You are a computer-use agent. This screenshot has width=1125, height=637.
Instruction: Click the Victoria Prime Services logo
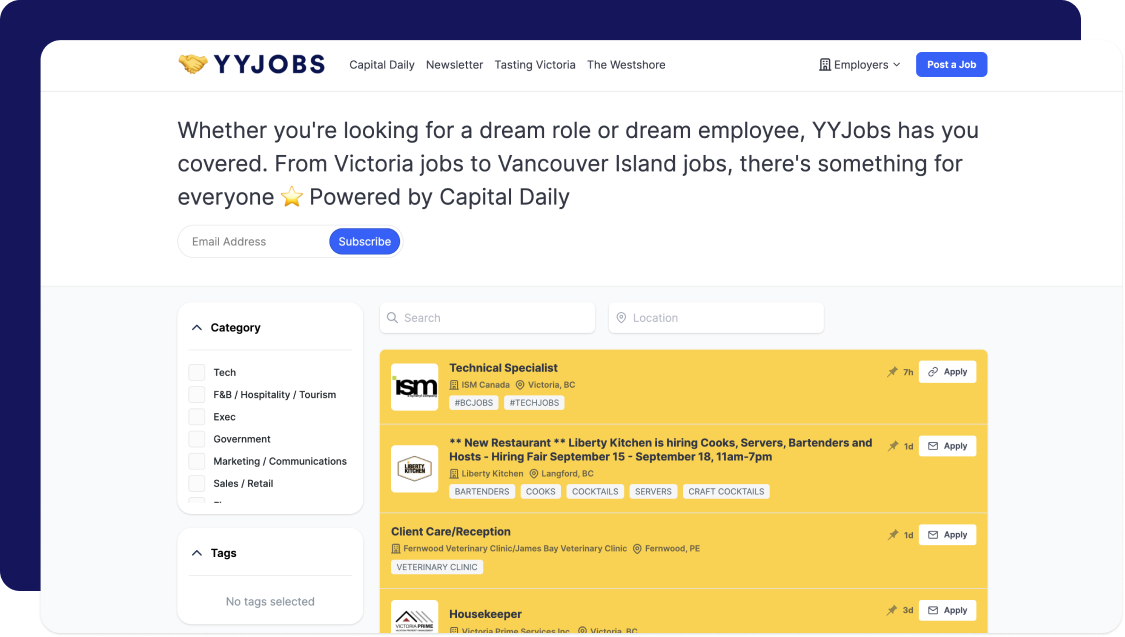414,617
